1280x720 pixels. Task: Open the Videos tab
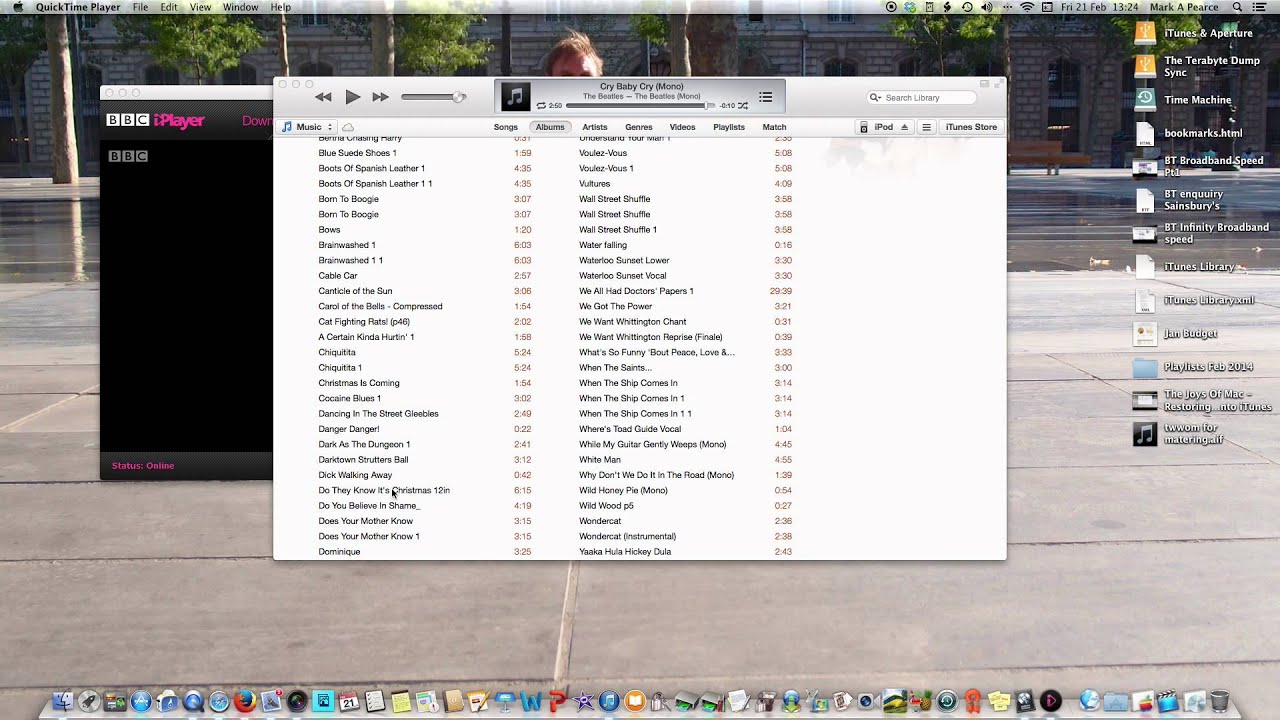coord(682,127)
